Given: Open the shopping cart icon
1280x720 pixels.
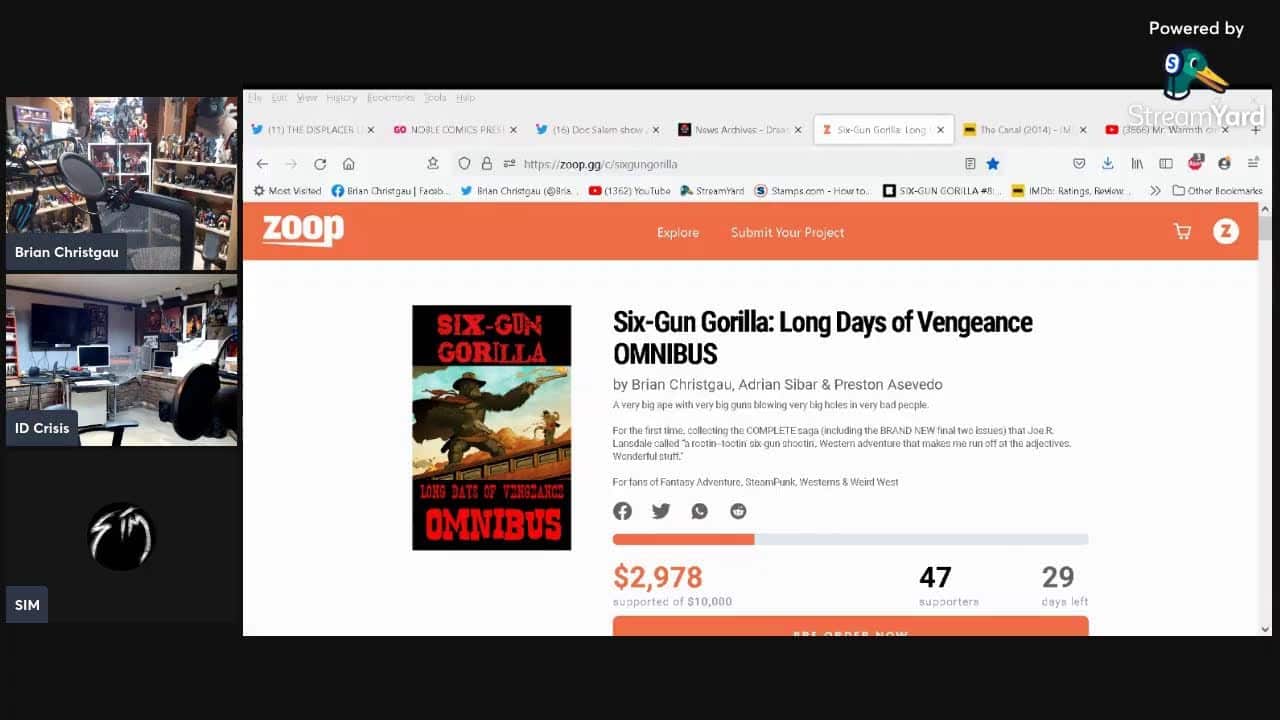Looking at the screenshot, I should [x=1182, y=232].
